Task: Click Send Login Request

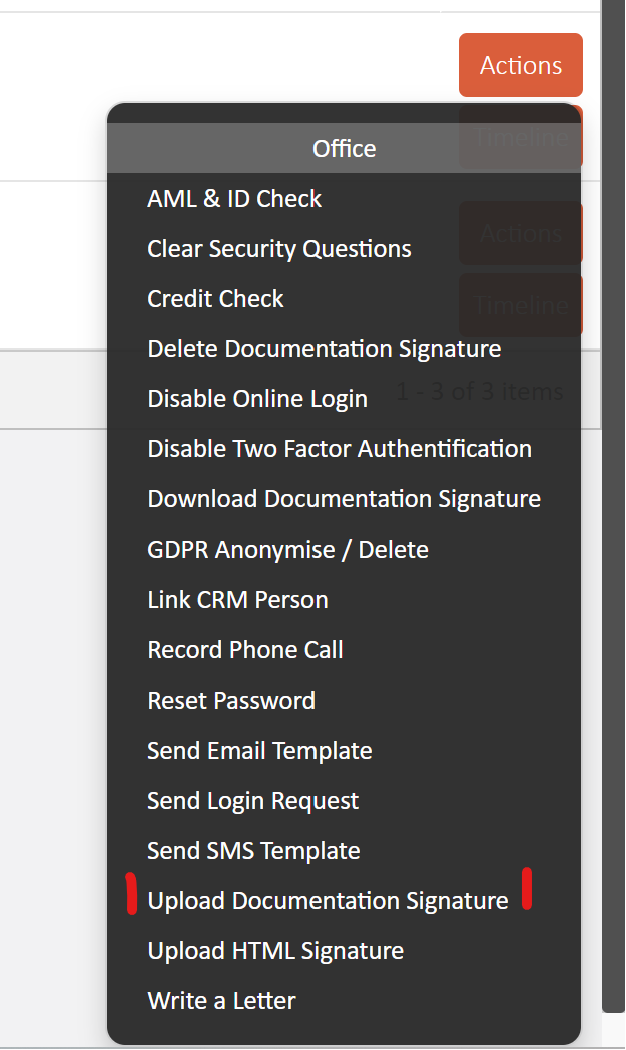Action: click(x=253, y=801)
